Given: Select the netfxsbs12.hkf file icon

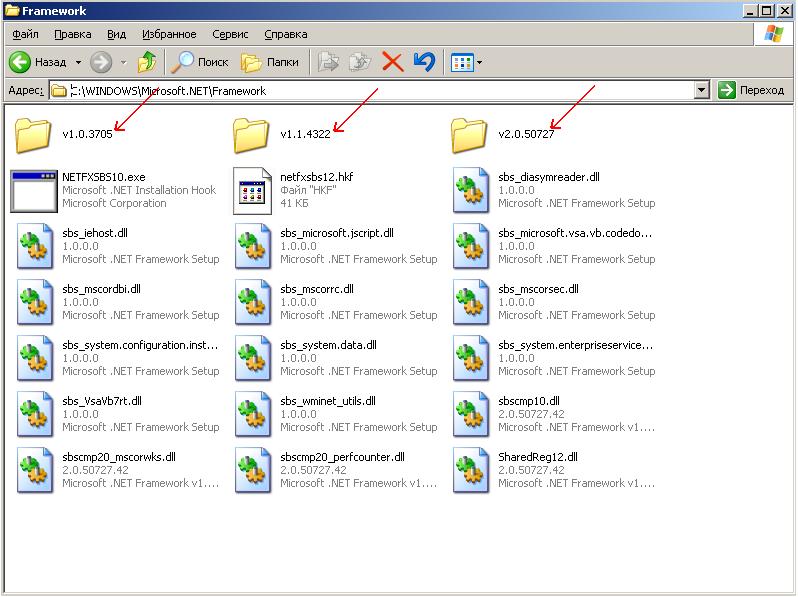Looking at the screenshot, I should pyautogui.click(x=252, y=190).
